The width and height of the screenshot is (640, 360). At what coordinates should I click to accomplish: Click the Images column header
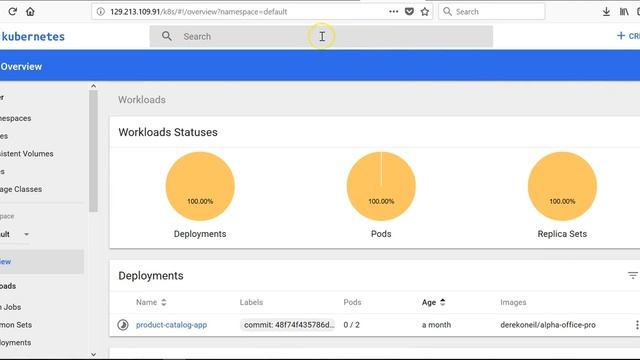point(513,302)
